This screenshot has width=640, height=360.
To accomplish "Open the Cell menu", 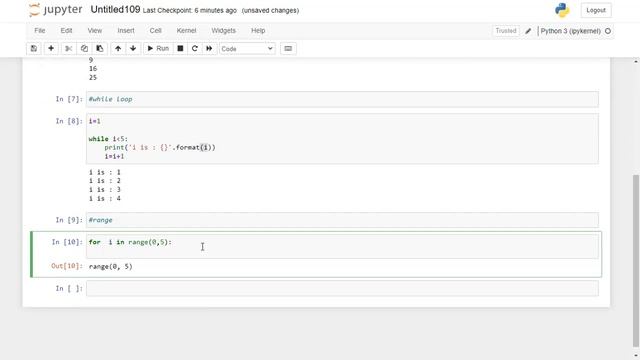I will tap(156, 31).
